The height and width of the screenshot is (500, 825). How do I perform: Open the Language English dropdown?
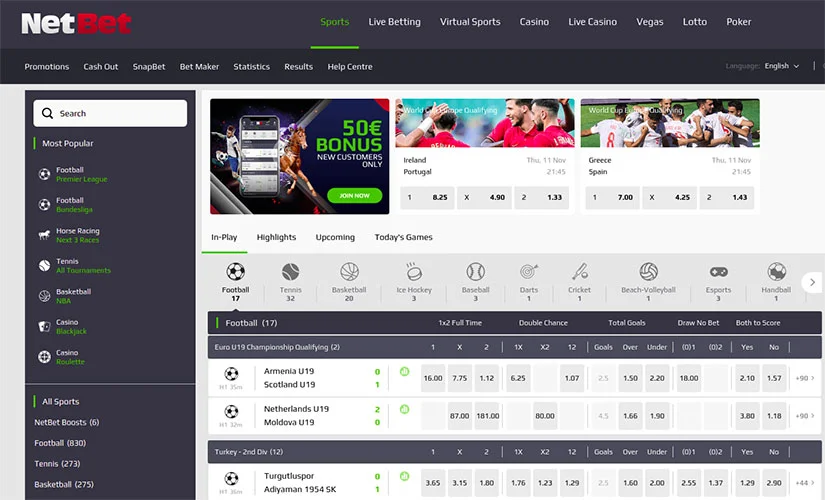(781, 66)
